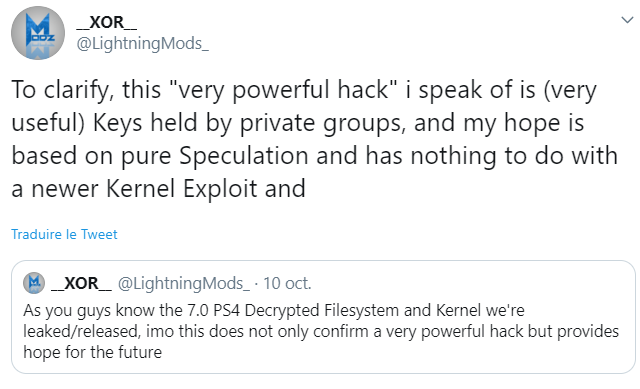640x389 pixels.
Task: Click the Kernel Exploit text in tweet
Action: click(x=182, y=189)
